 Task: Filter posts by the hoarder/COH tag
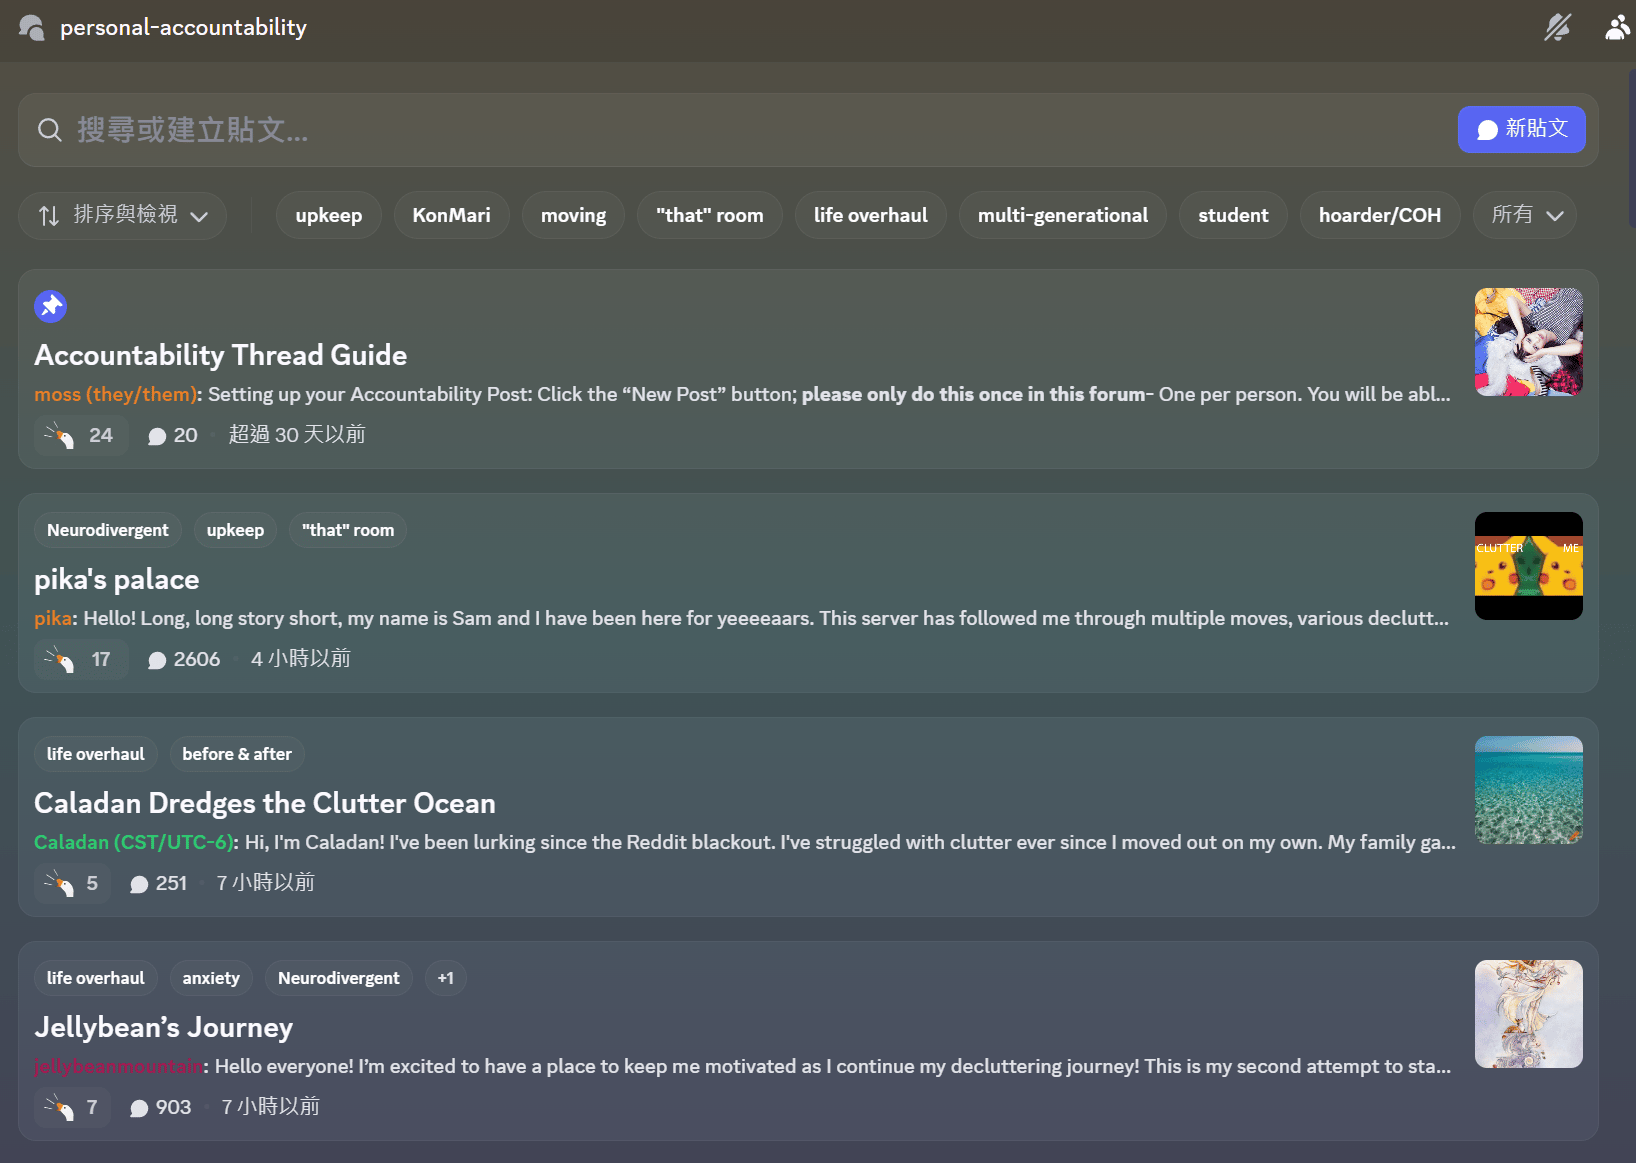(x=1379, y=216)
